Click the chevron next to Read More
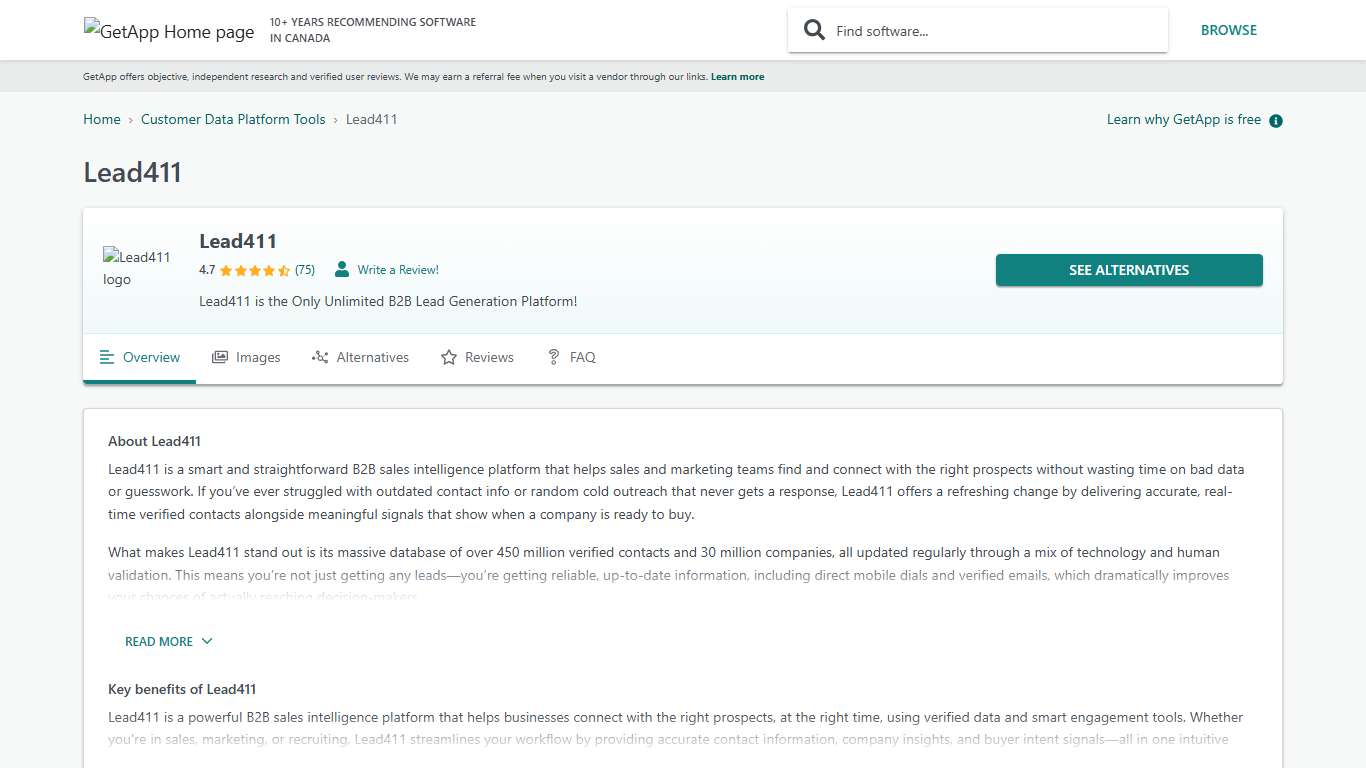1366x768 pixels. 207,642
